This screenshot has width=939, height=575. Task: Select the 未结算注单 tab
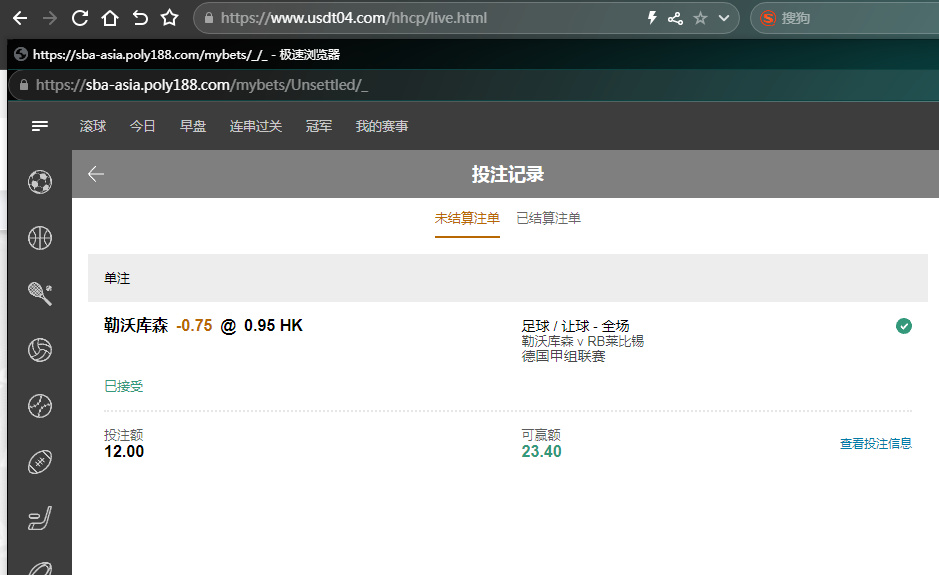pyautogui.click(x=467, y=218)
